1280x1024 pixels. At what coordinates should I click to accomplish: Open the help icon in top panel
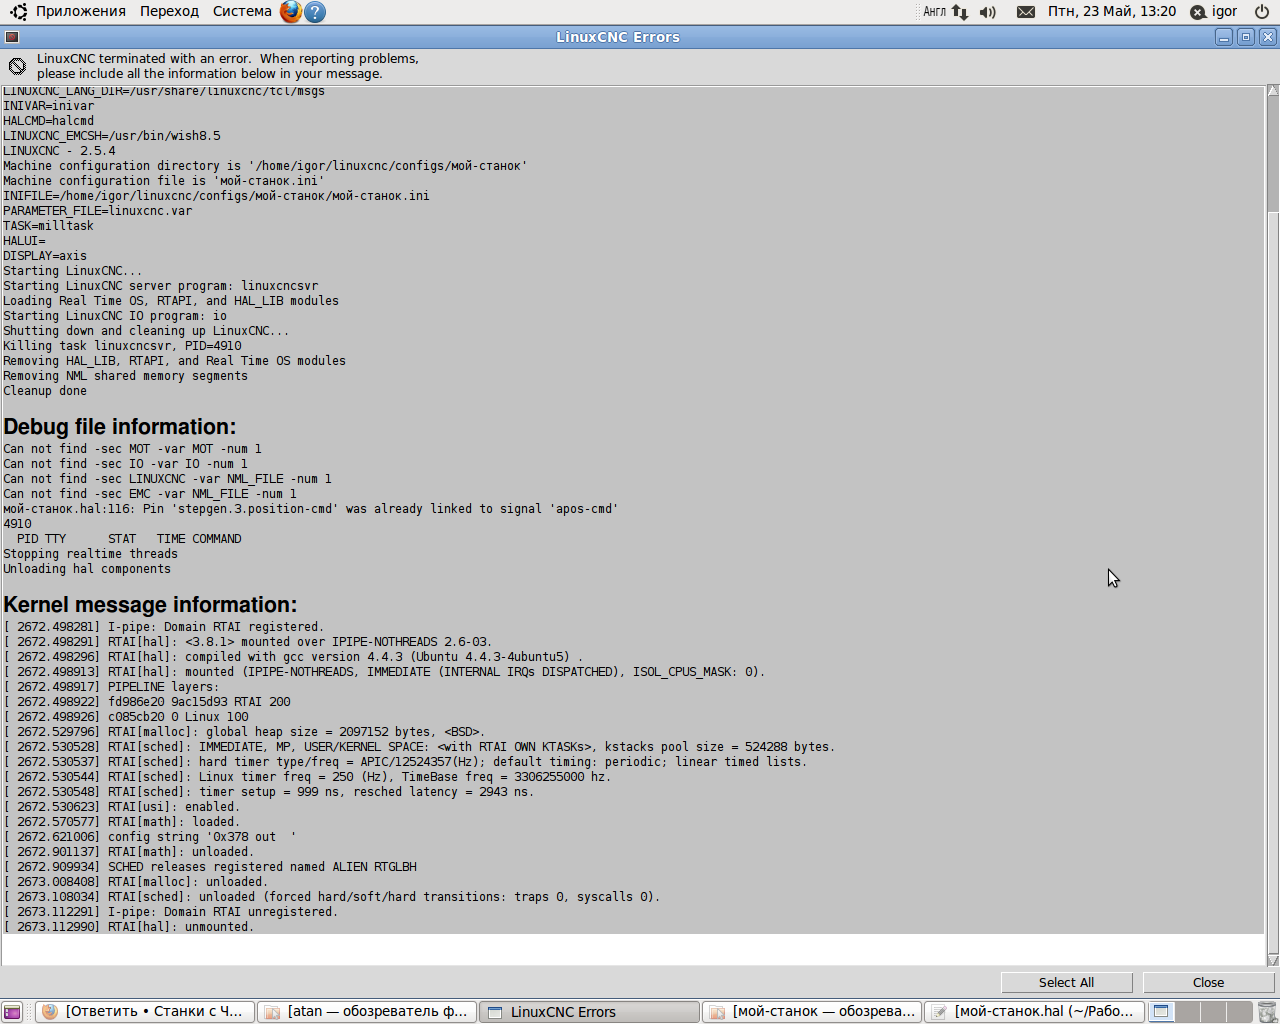pos(315,12)
